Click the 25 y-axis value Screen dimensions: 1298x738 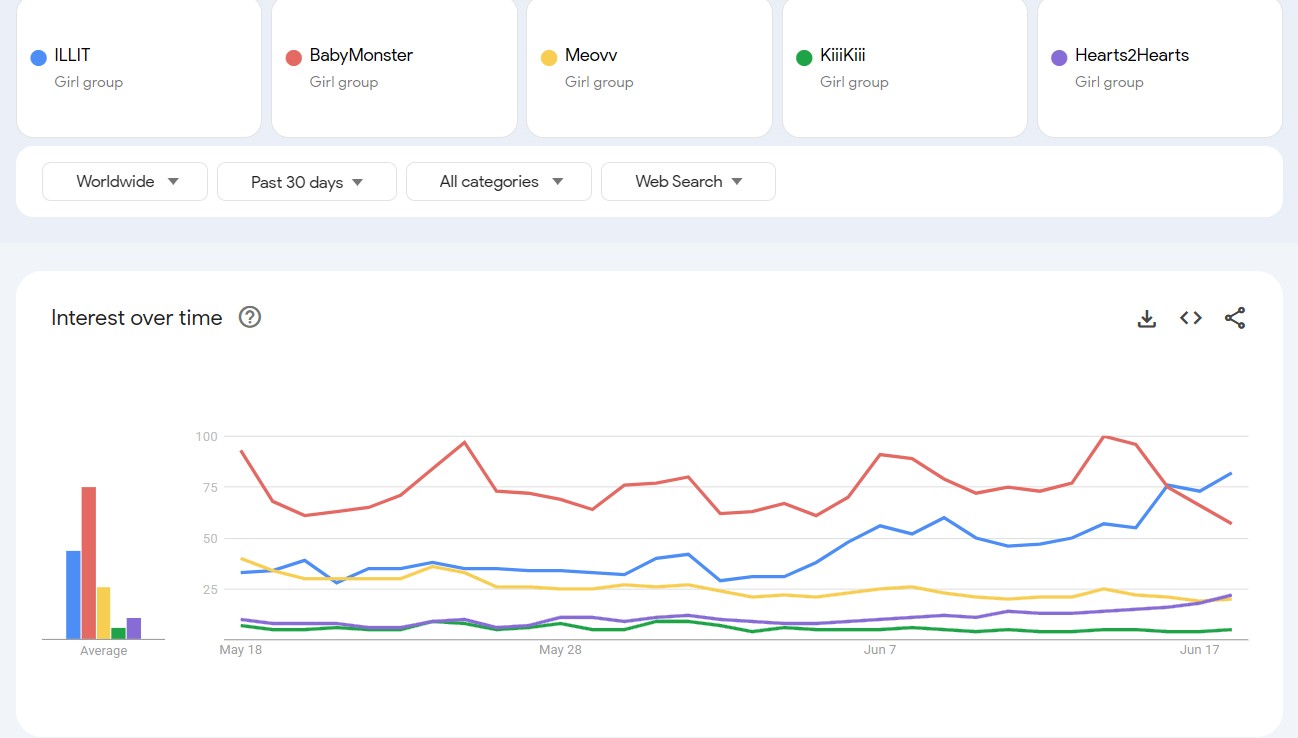coord(209,589)
